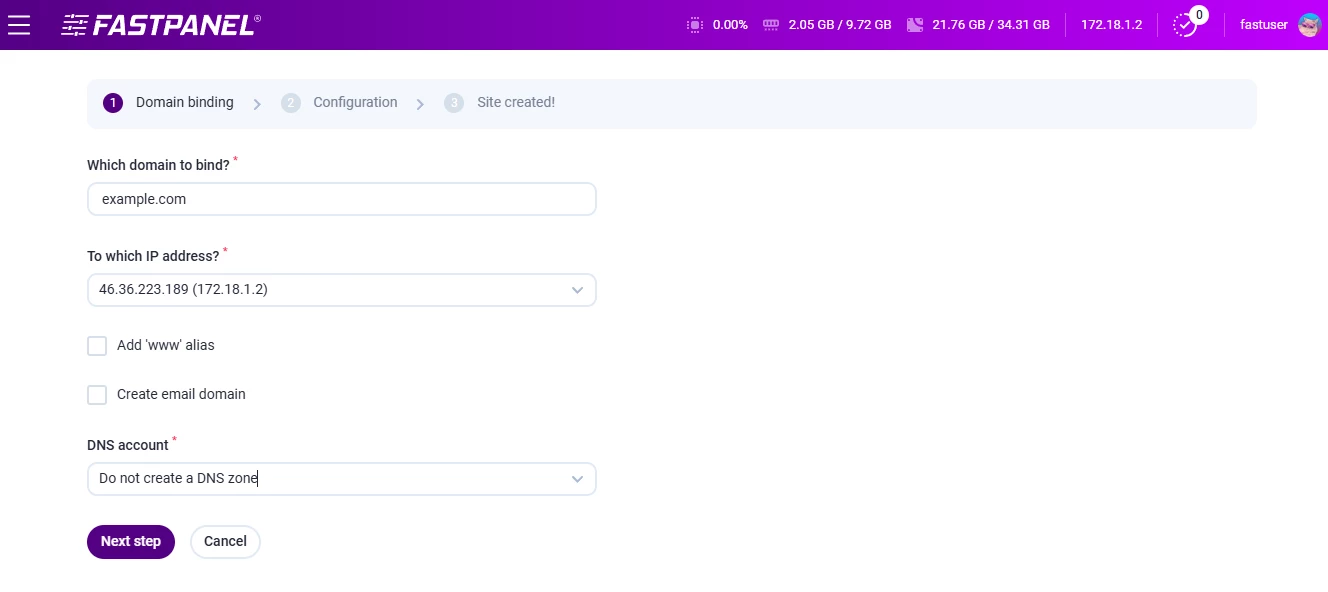
Task: Open the chevron on the IP selector
Action: point(577,290)
